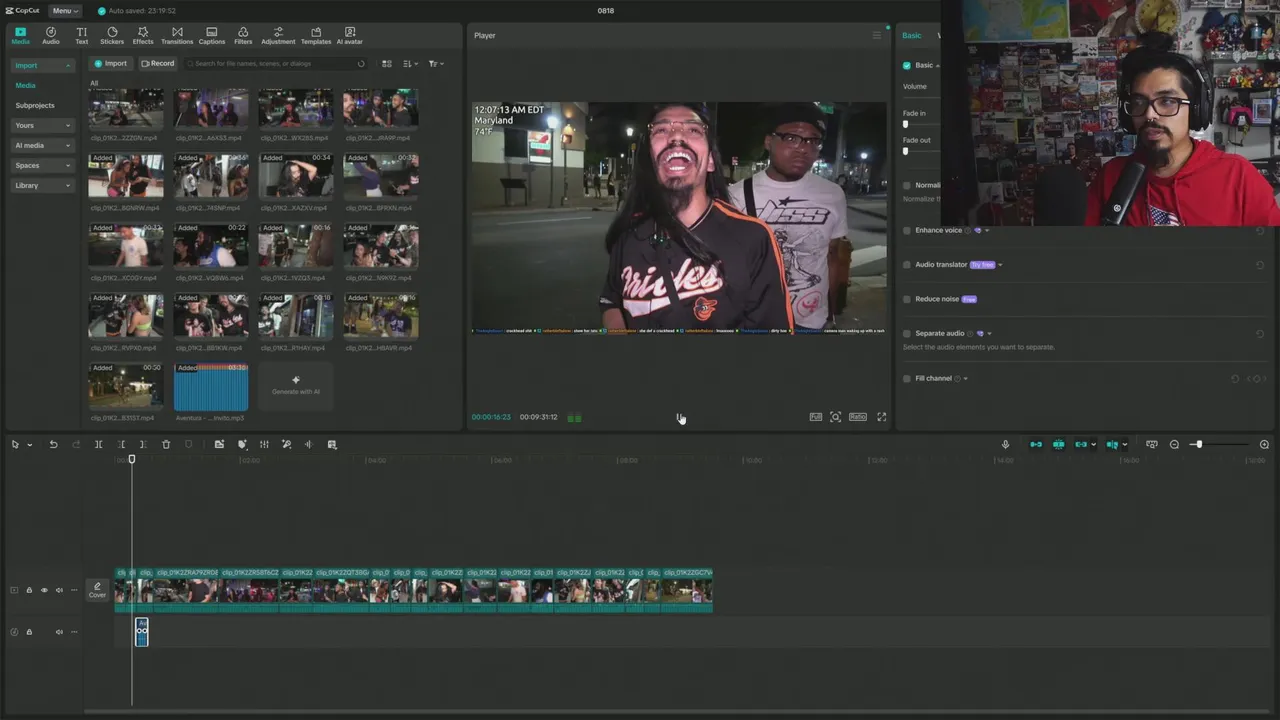
Task: Open the Stickers tab
Action: (112, 36)
